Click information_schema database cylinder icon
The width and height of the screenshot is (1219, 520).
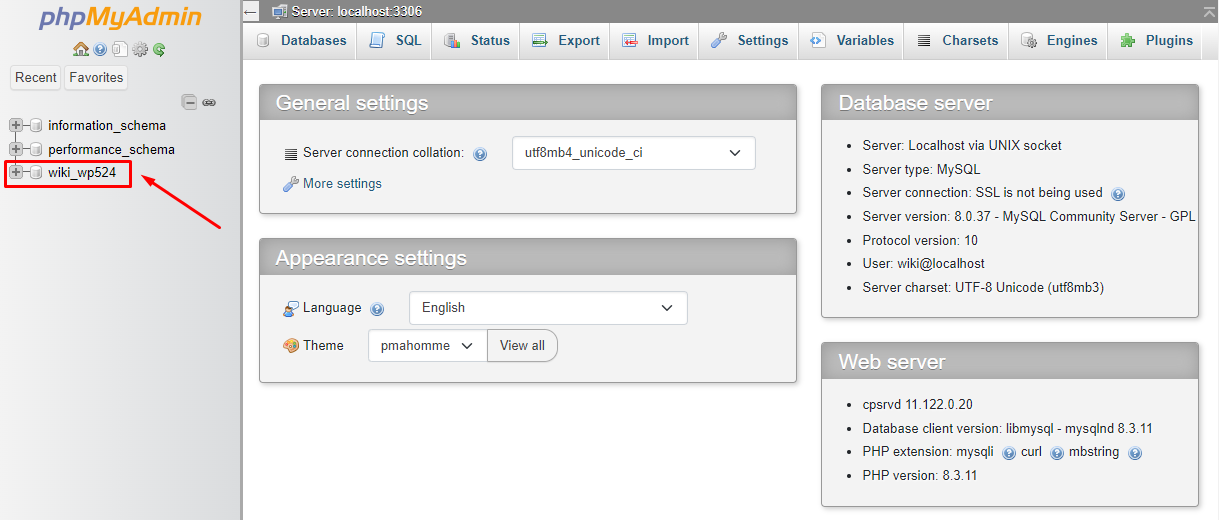coord(35,126)
